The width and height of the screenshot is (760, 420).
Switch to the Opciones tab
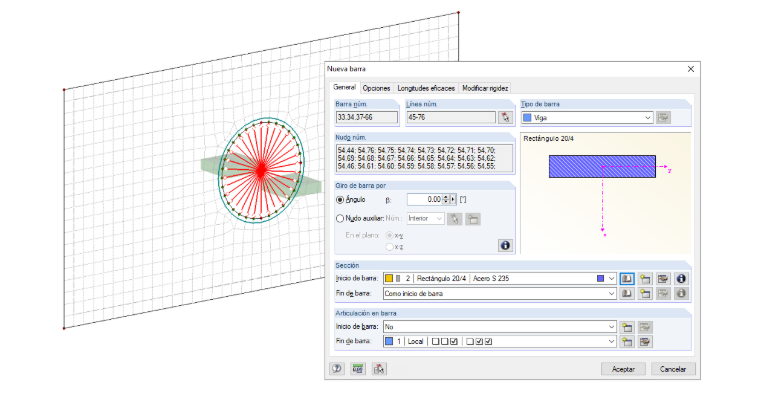click(x=376, y=88)
